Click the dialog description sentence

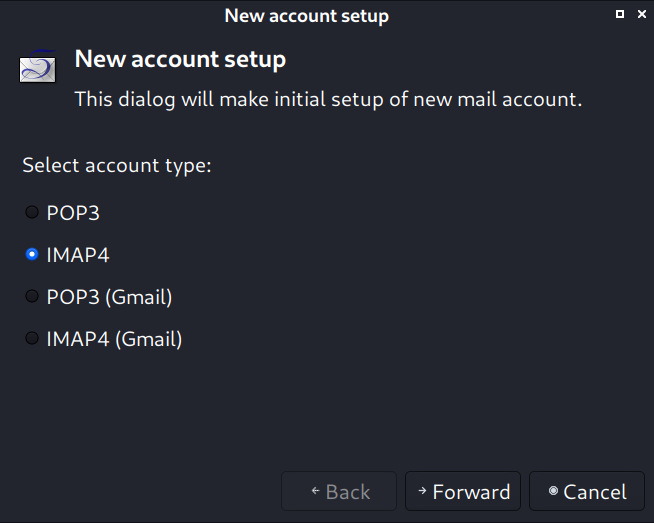[328, 99]
